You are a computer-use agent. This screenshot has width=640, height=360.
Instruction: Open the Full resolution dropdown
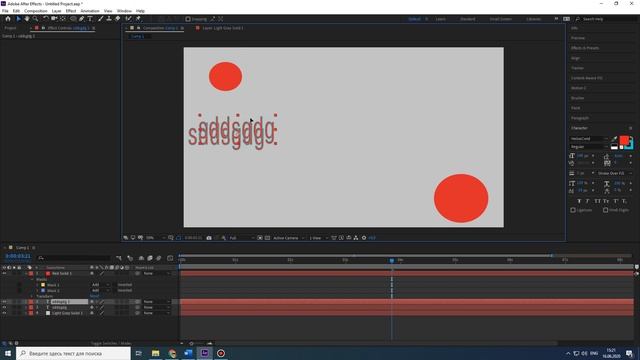click(x=242, y=238)
